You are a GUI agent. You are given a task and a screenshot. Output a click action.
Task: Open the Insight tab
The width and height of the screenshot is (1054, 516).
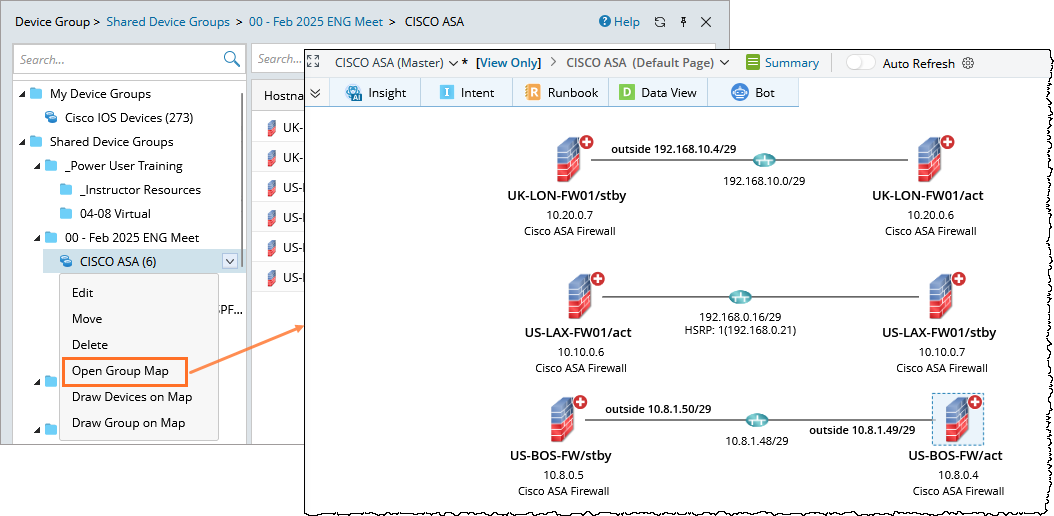pos(376,93)
